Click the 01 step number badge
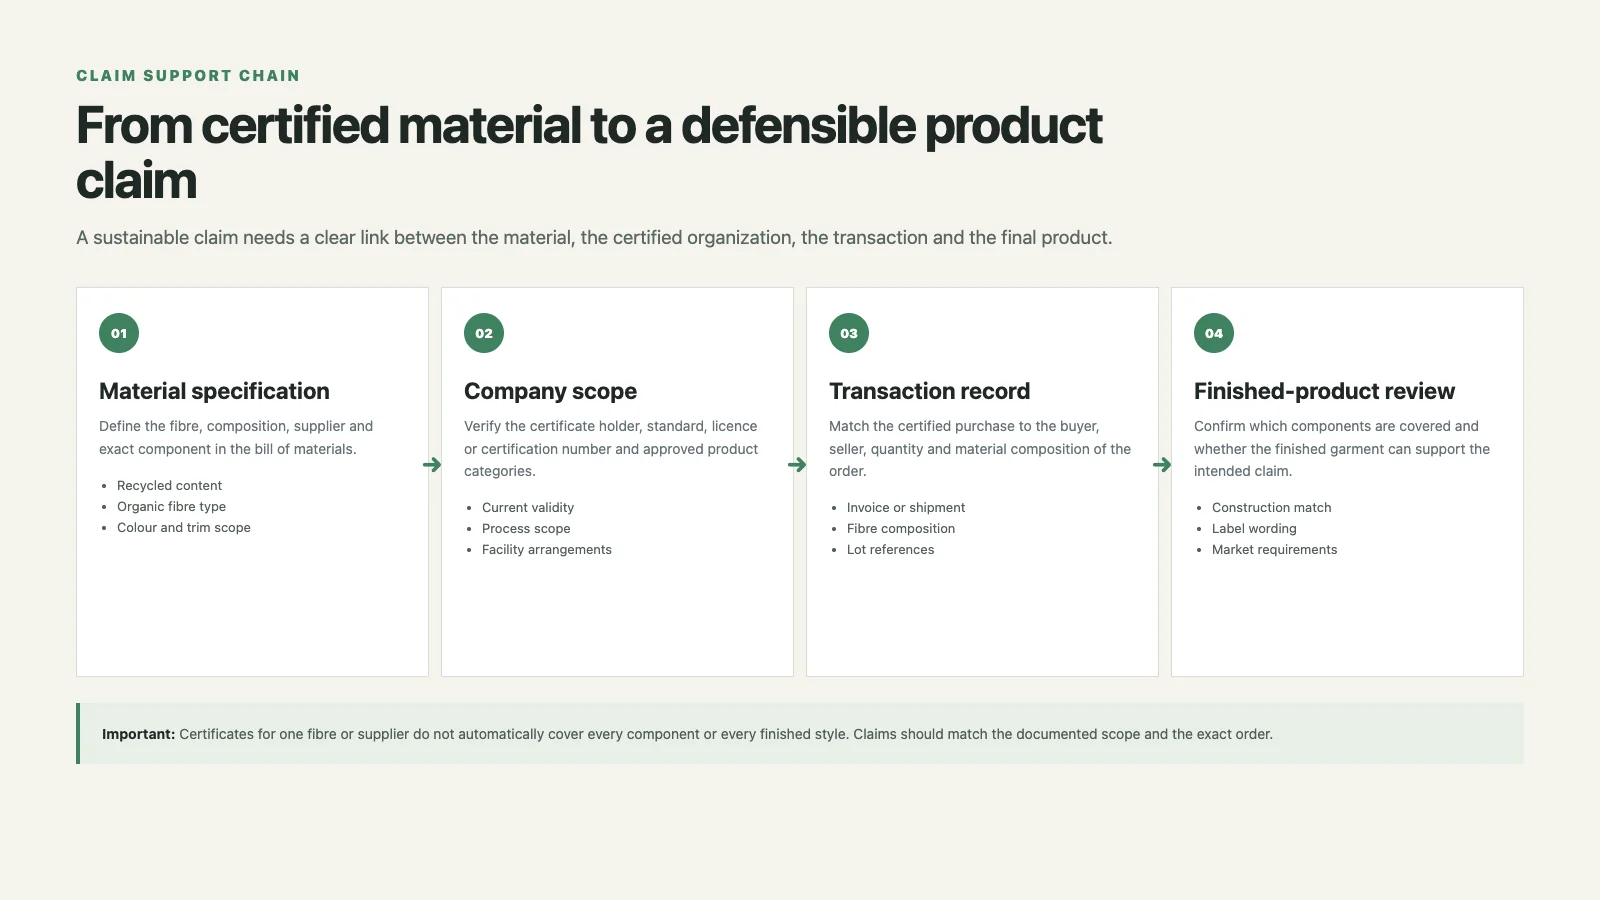 click(119, 333)
